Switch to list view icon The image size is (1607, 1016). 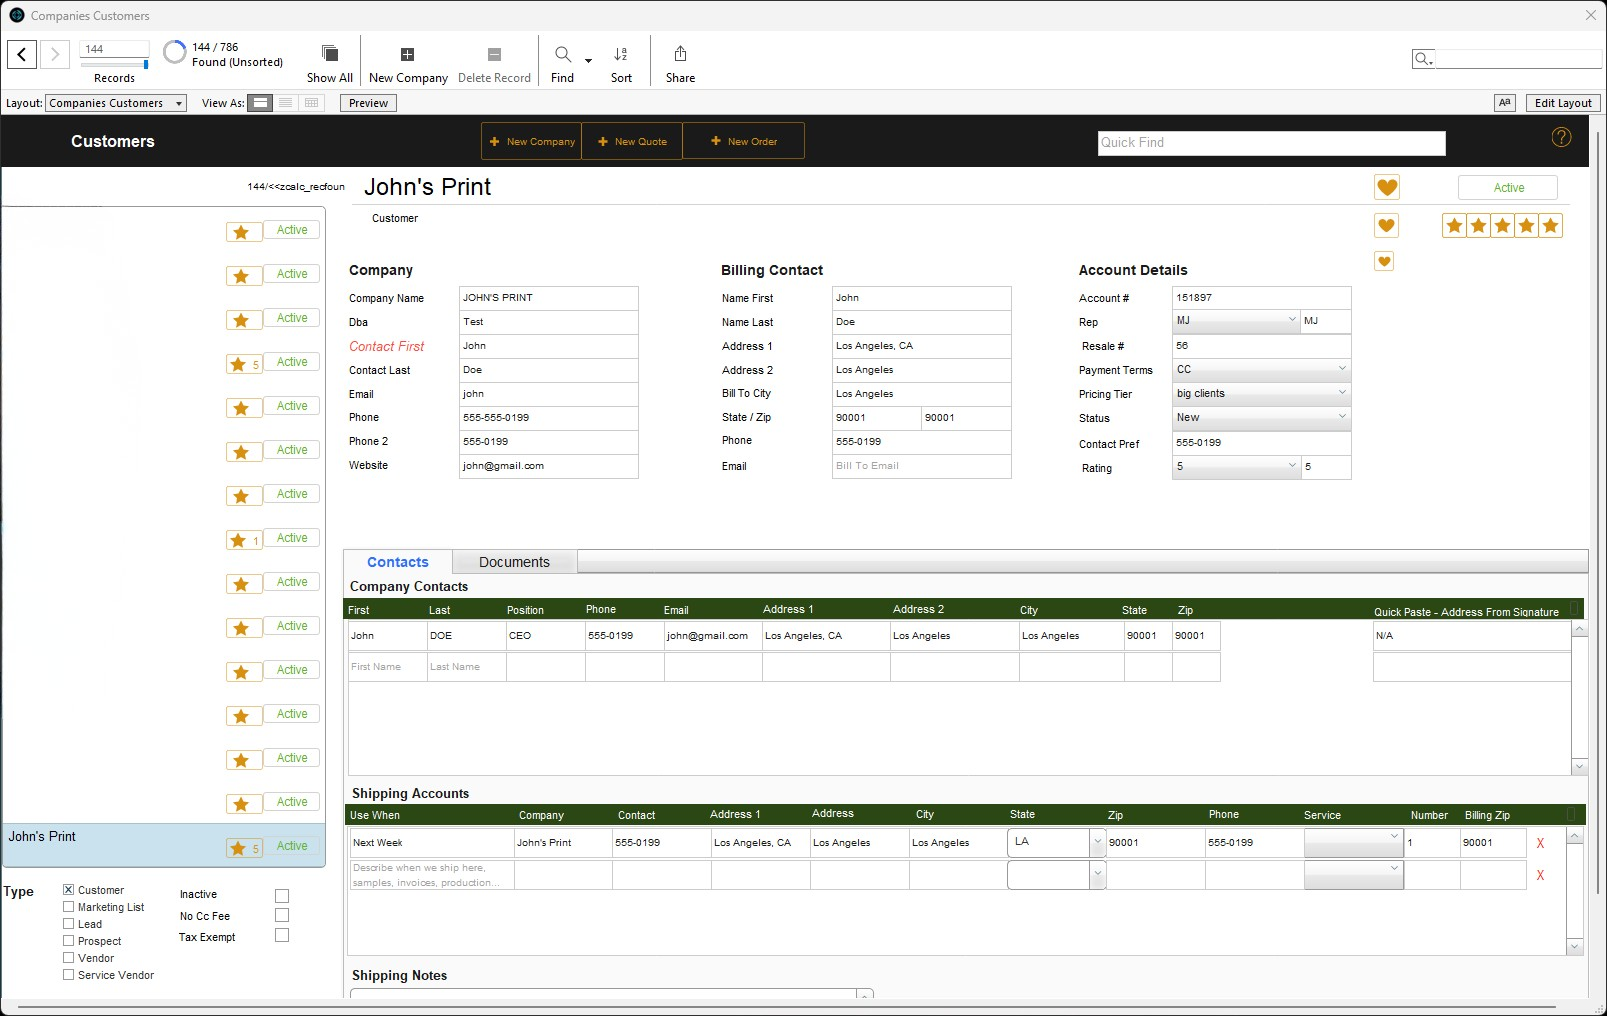click(x=286, y=103)
